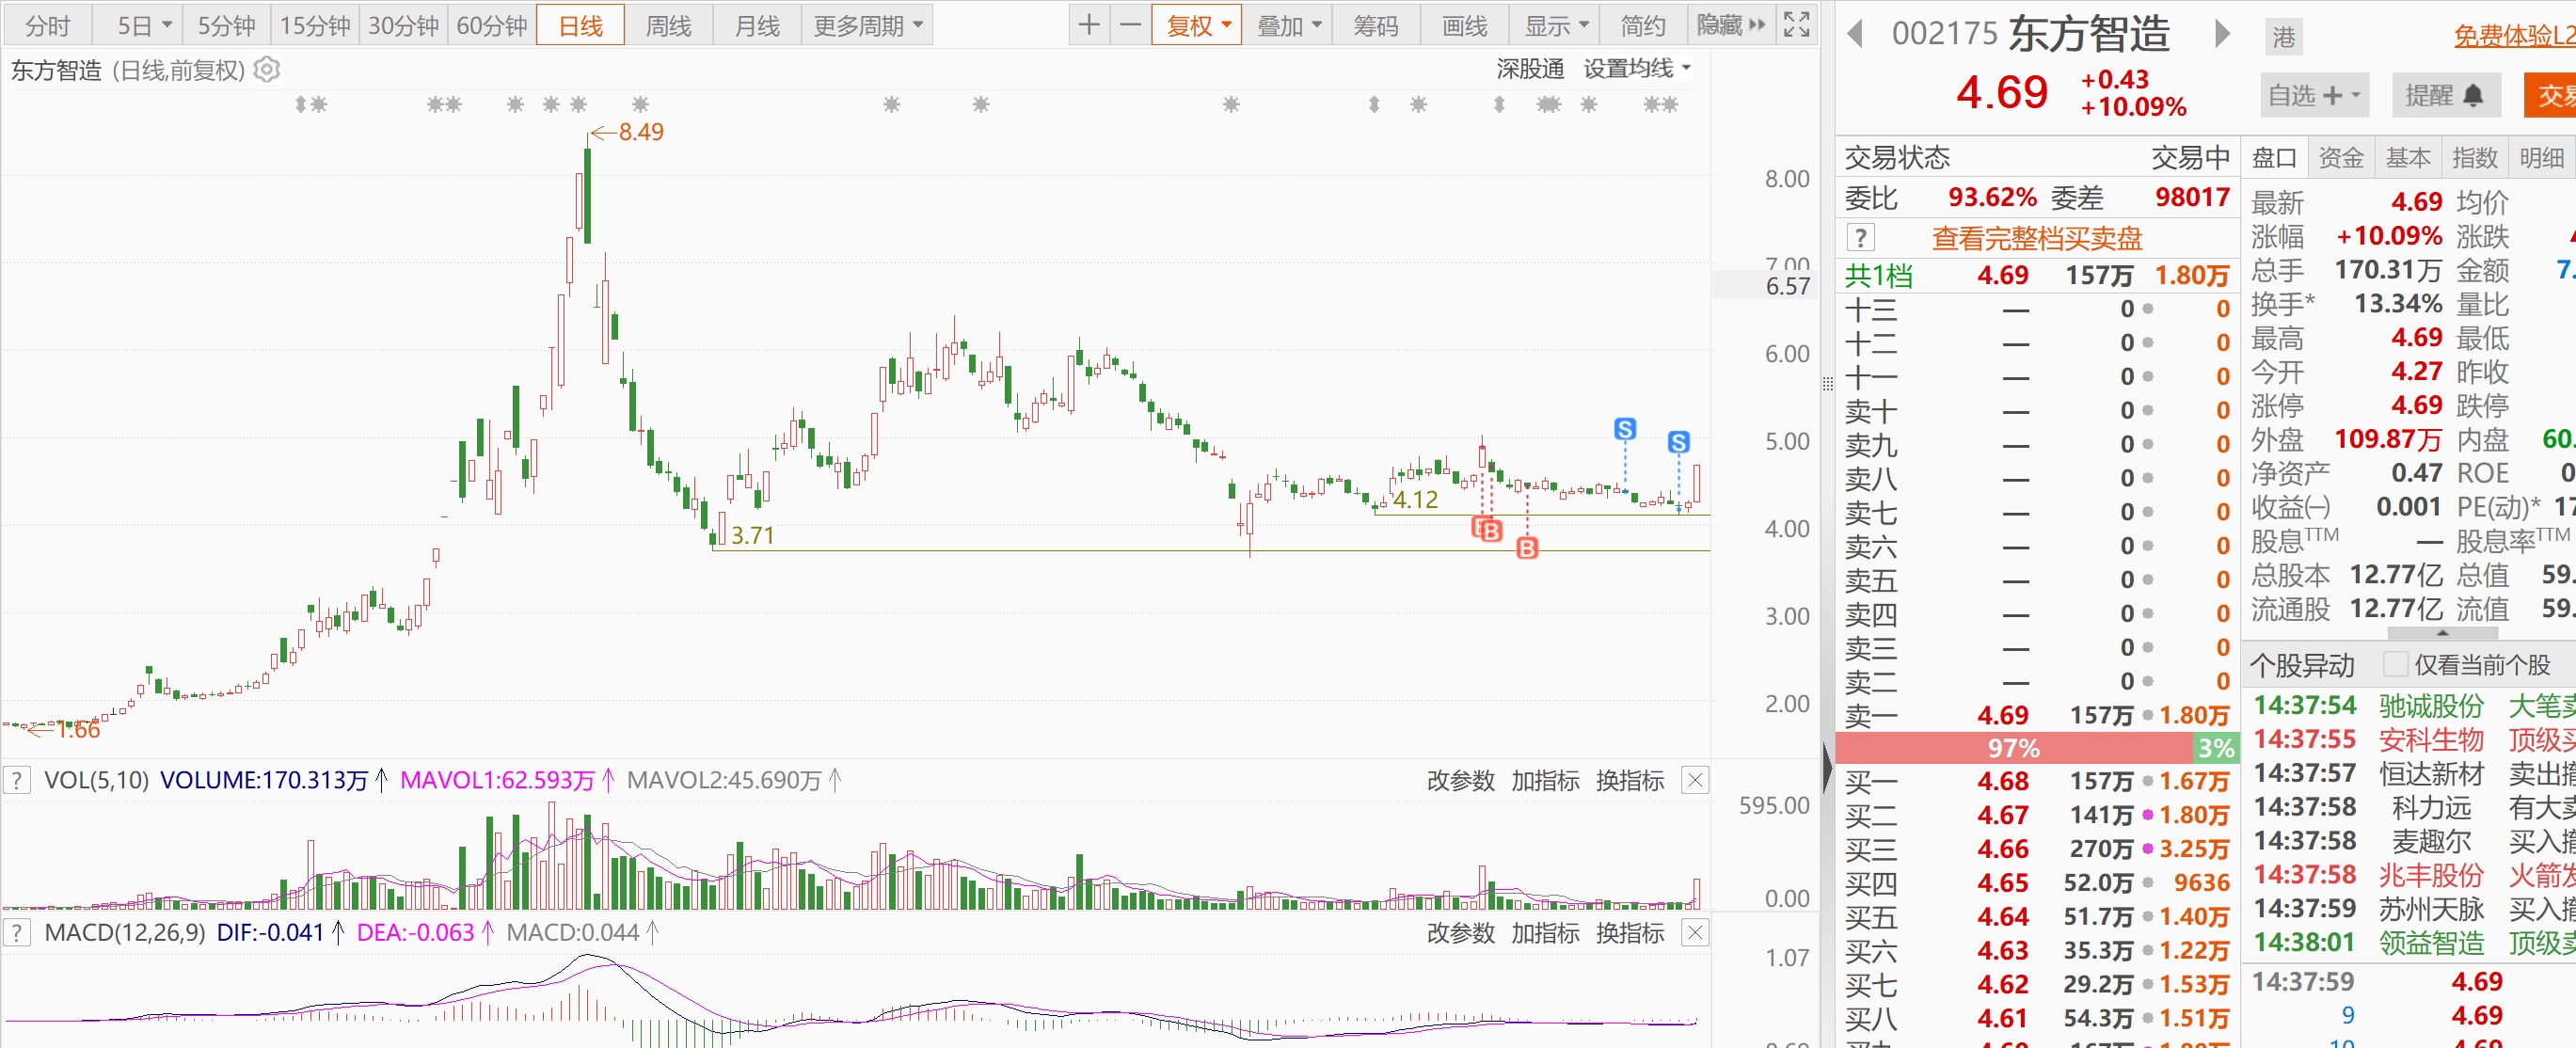The image size is (2576, 1048).
Task: Click the lower-right S sell marker
Action: 1679,442
